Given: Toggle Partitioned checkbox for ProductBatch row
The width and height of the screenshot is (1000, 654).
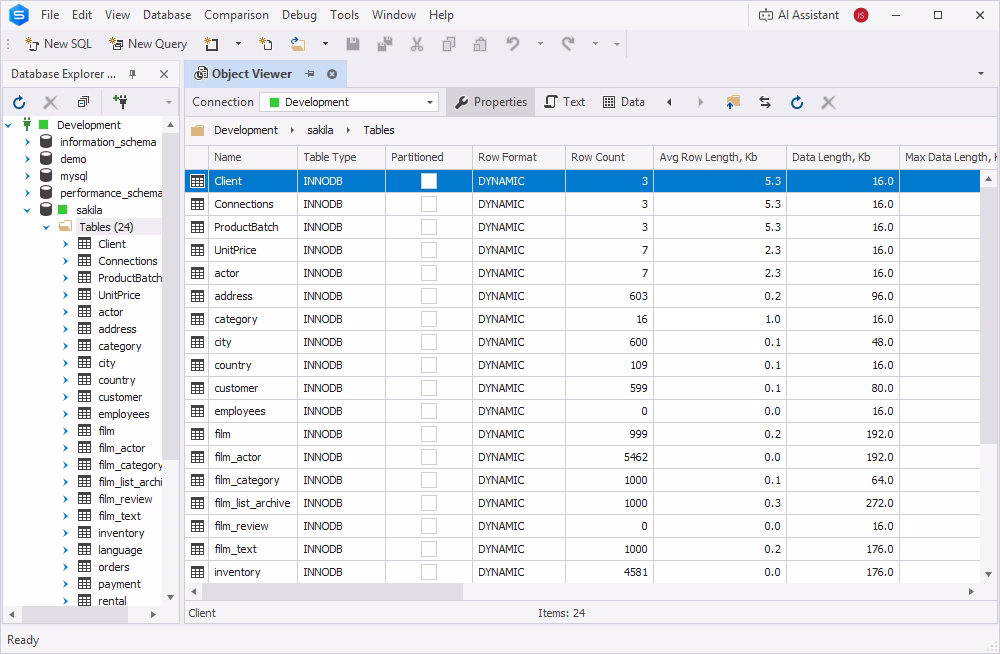Looking at the screenshot, I should pyautogui.click(x=429, y=227).
